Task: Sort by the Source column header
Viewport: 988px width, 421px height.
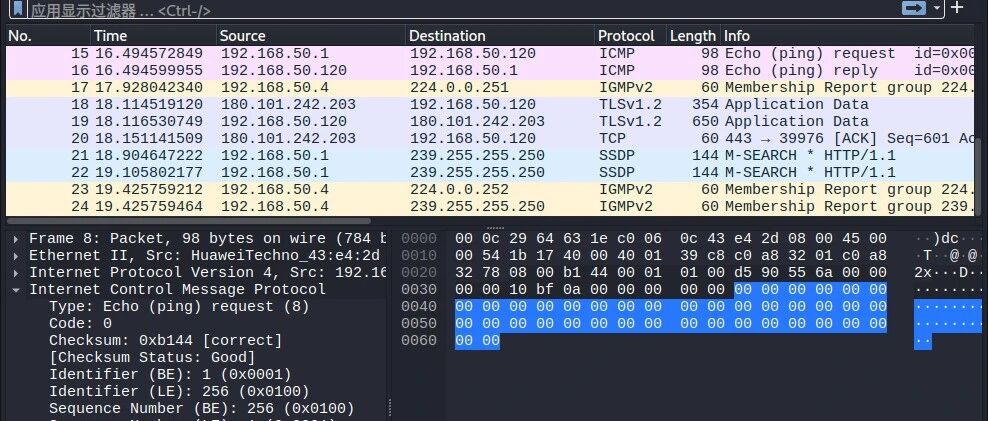Action: pos(311,36)
